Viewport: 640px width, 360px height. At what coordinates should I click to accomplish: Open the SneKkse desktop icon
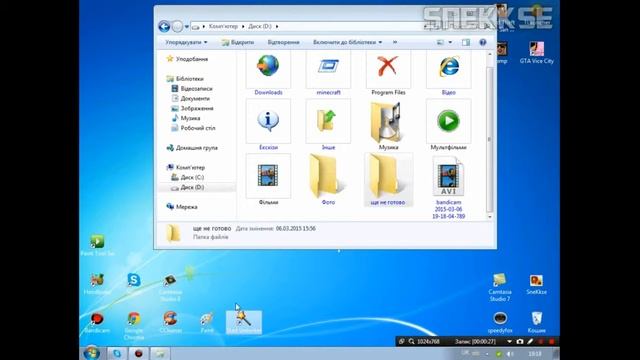pos(536,284)
